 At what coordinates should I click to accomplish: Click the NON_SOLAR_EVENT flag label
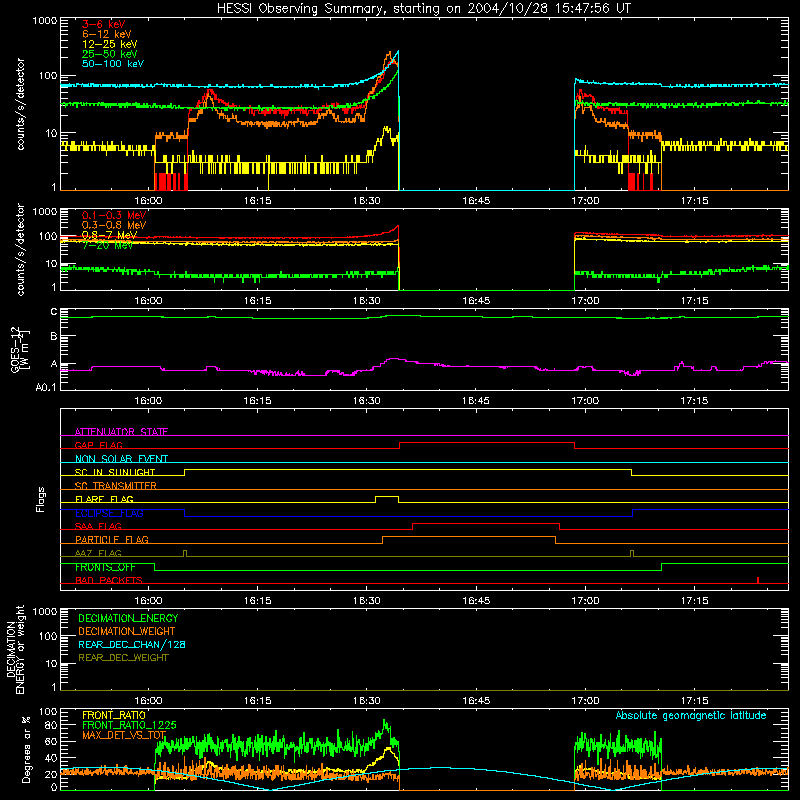tap(121, 459)
